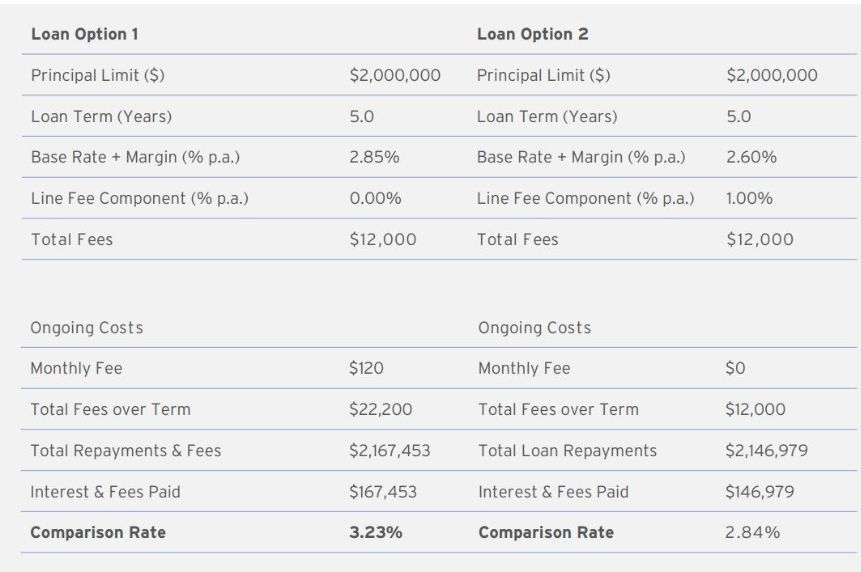This screenshot has width=861, height=572.
Task: Click the 2.84% comparison rate value
Action: point(753,533)
